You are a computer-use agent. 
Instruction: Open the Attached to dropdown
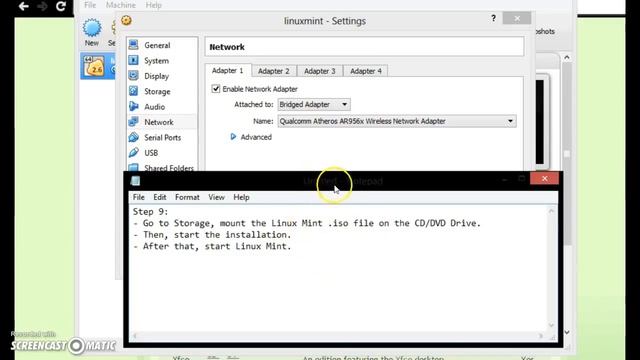tap(313, 104)
